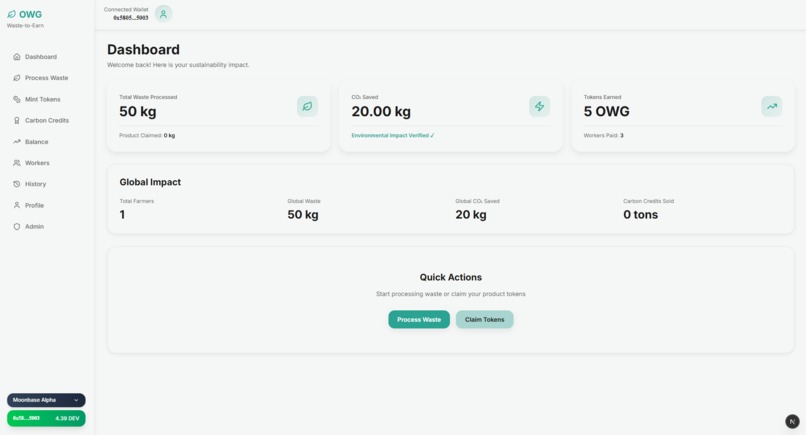Click lightning icon on CO₂ Saved card
Image resolution: width=806 pixels, height=435 pixels.
click(x=539, y=106)
